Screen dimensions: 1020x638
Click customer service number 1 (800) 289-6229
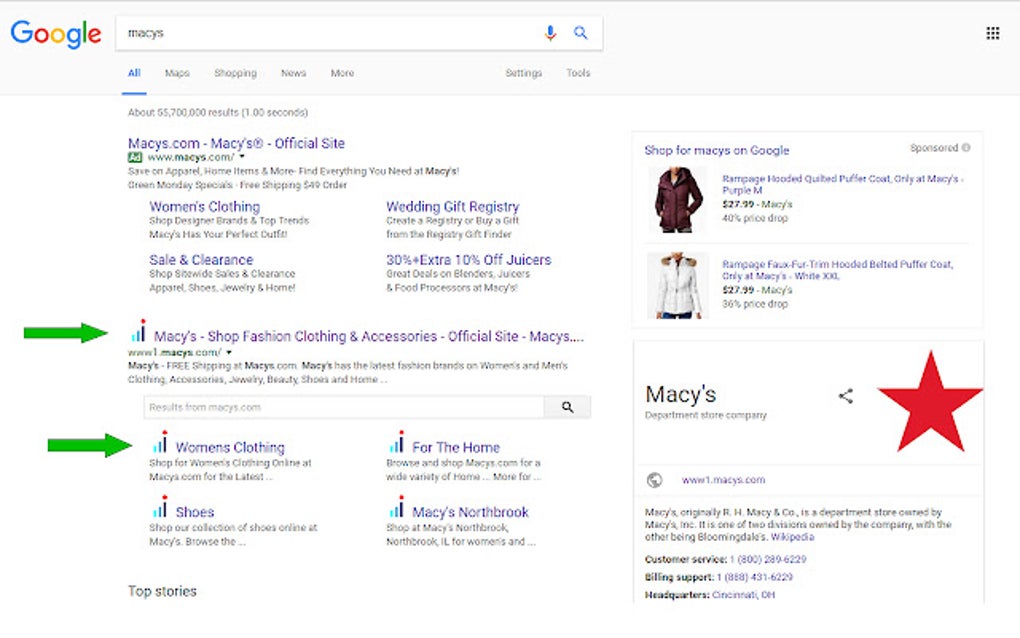click(768, 559)
